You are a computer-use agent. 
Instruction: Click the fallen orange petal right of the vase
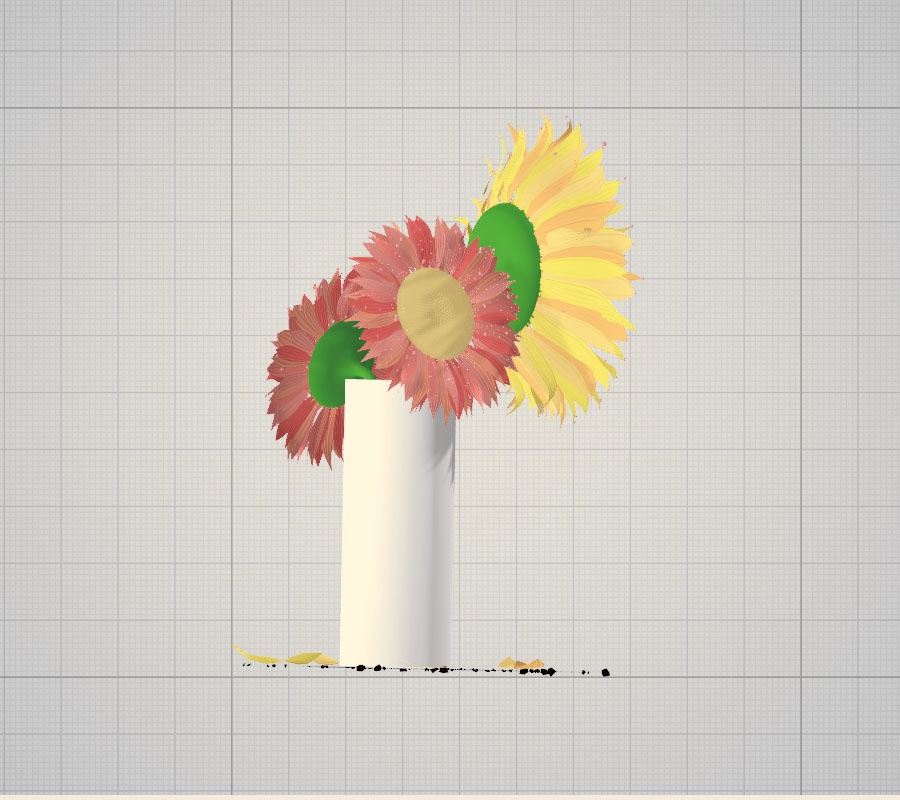click(x=520, y=660)
